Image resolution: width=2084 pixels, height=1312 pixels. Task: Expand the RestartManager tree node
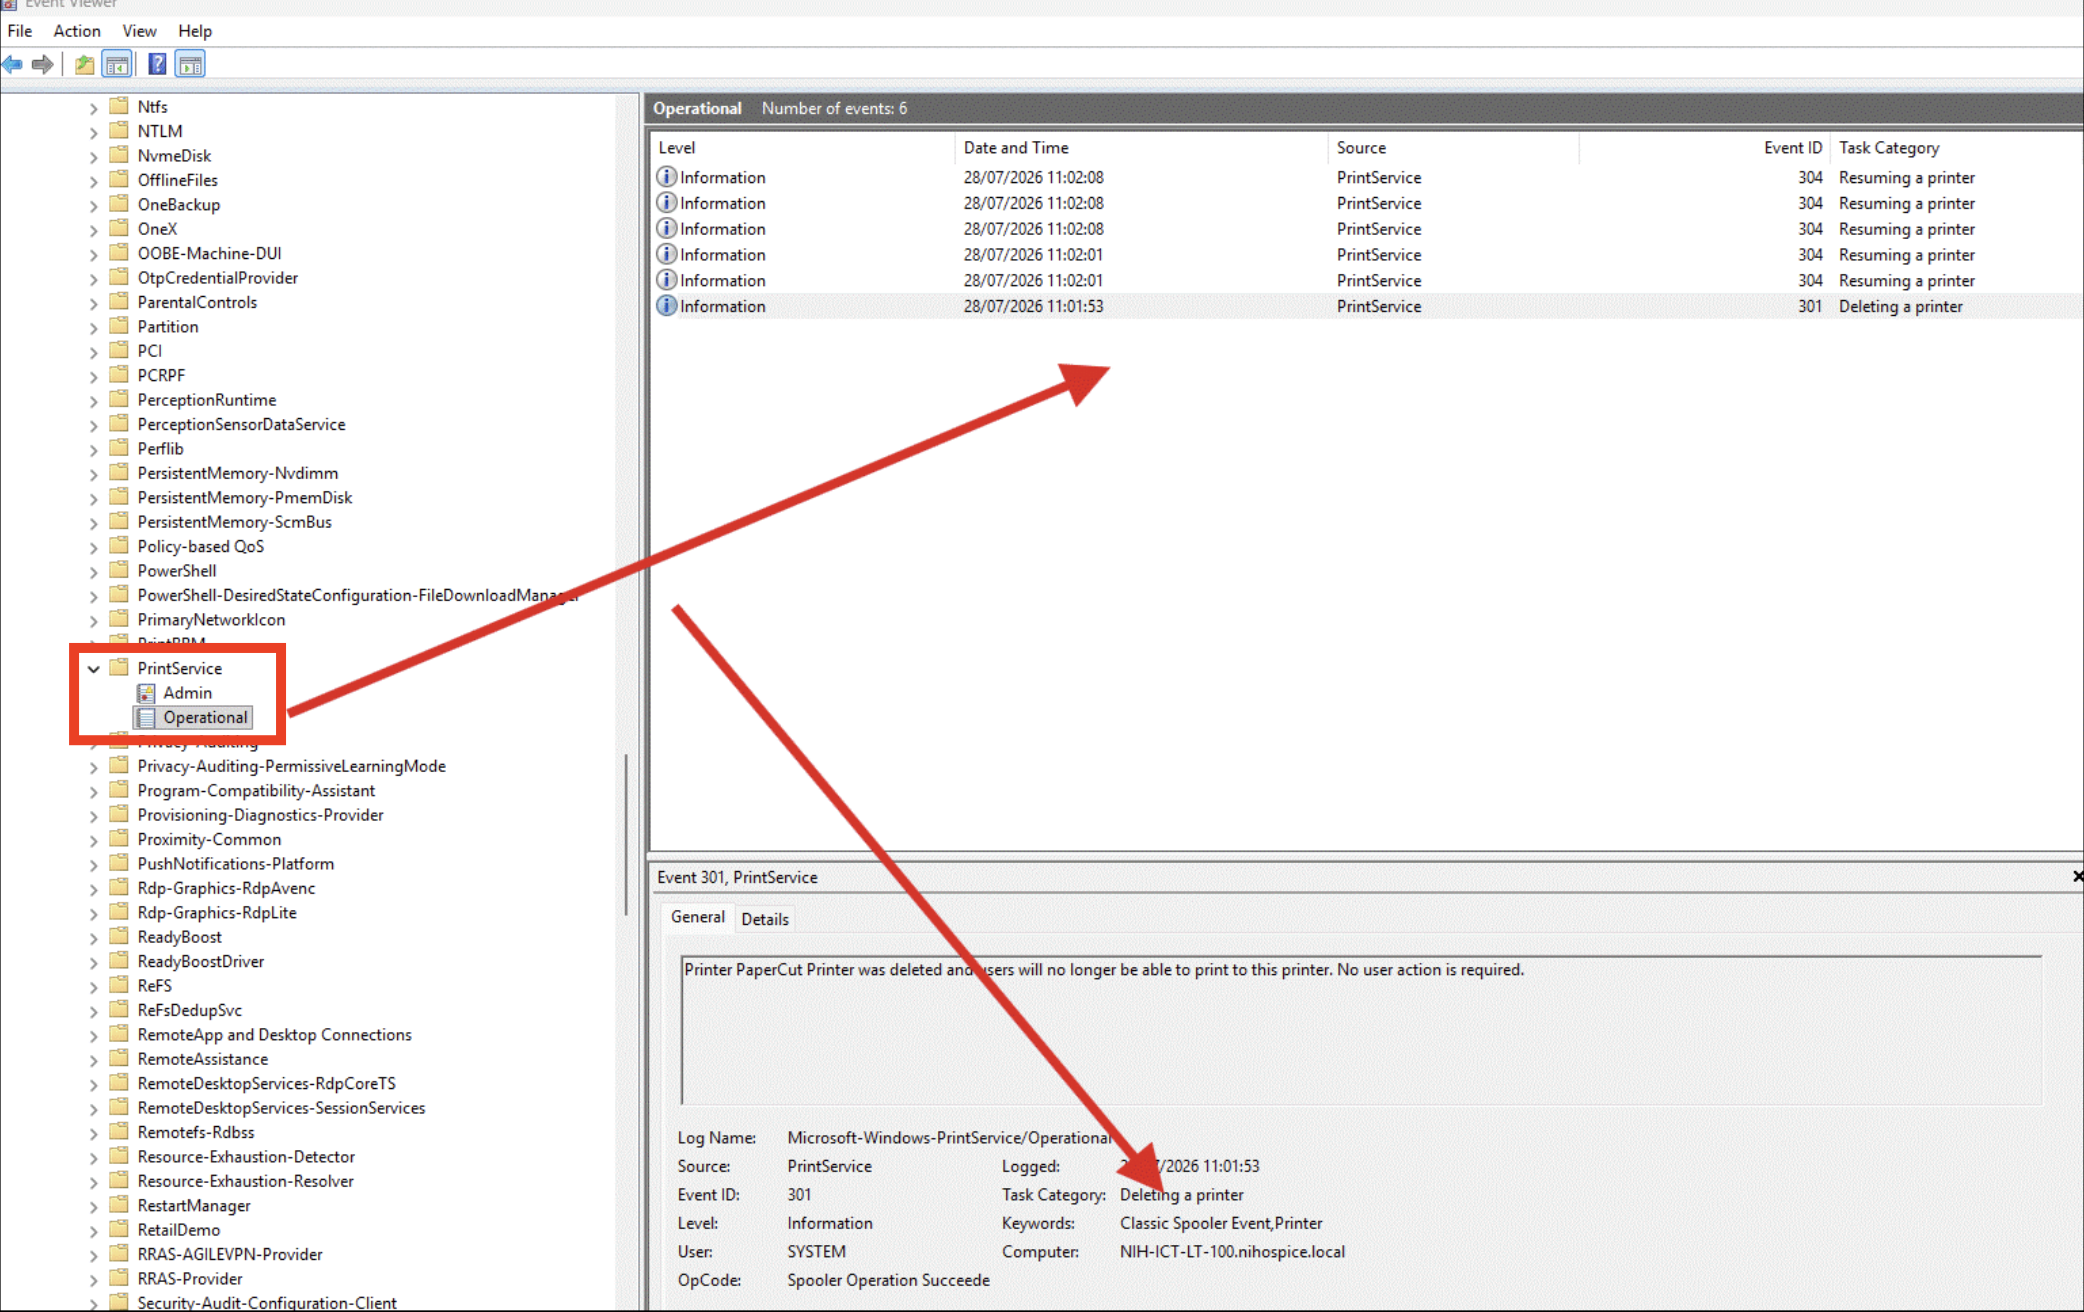click(94, 1207)
